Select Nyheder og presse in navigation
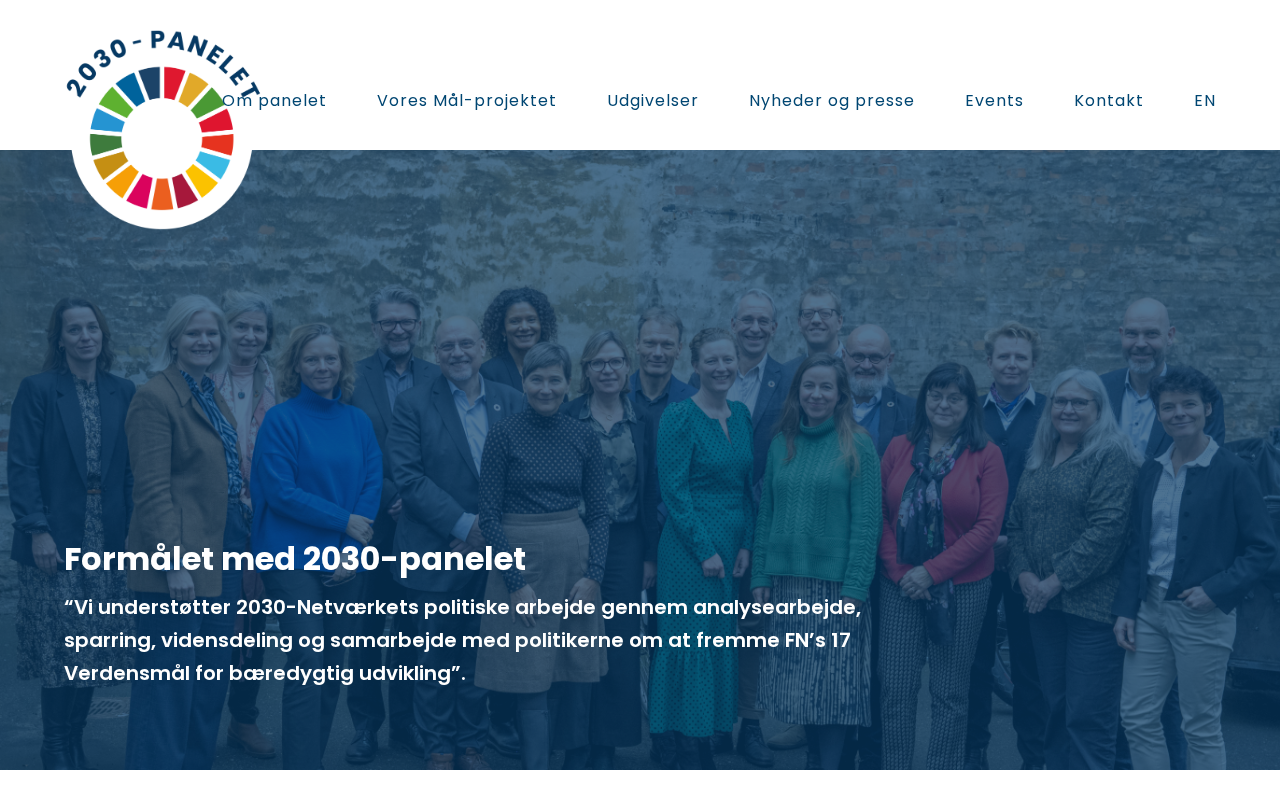This screenshot has height=800, width=1280. coord(831,100)
